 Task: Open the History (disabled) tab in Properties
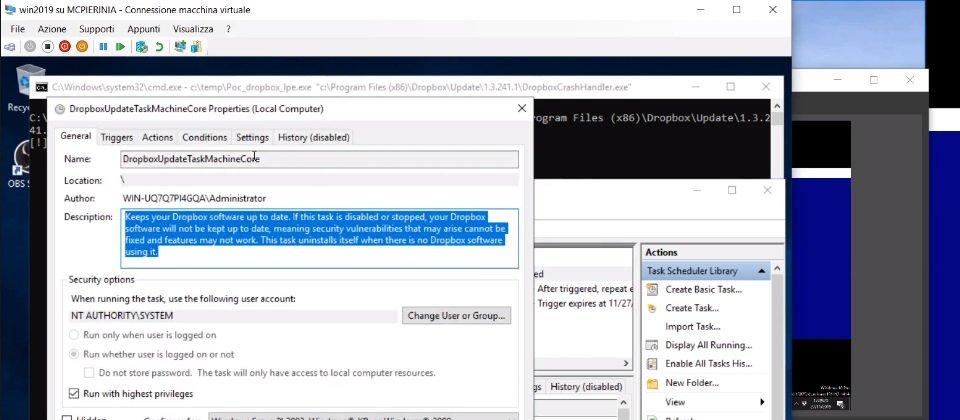314,138
